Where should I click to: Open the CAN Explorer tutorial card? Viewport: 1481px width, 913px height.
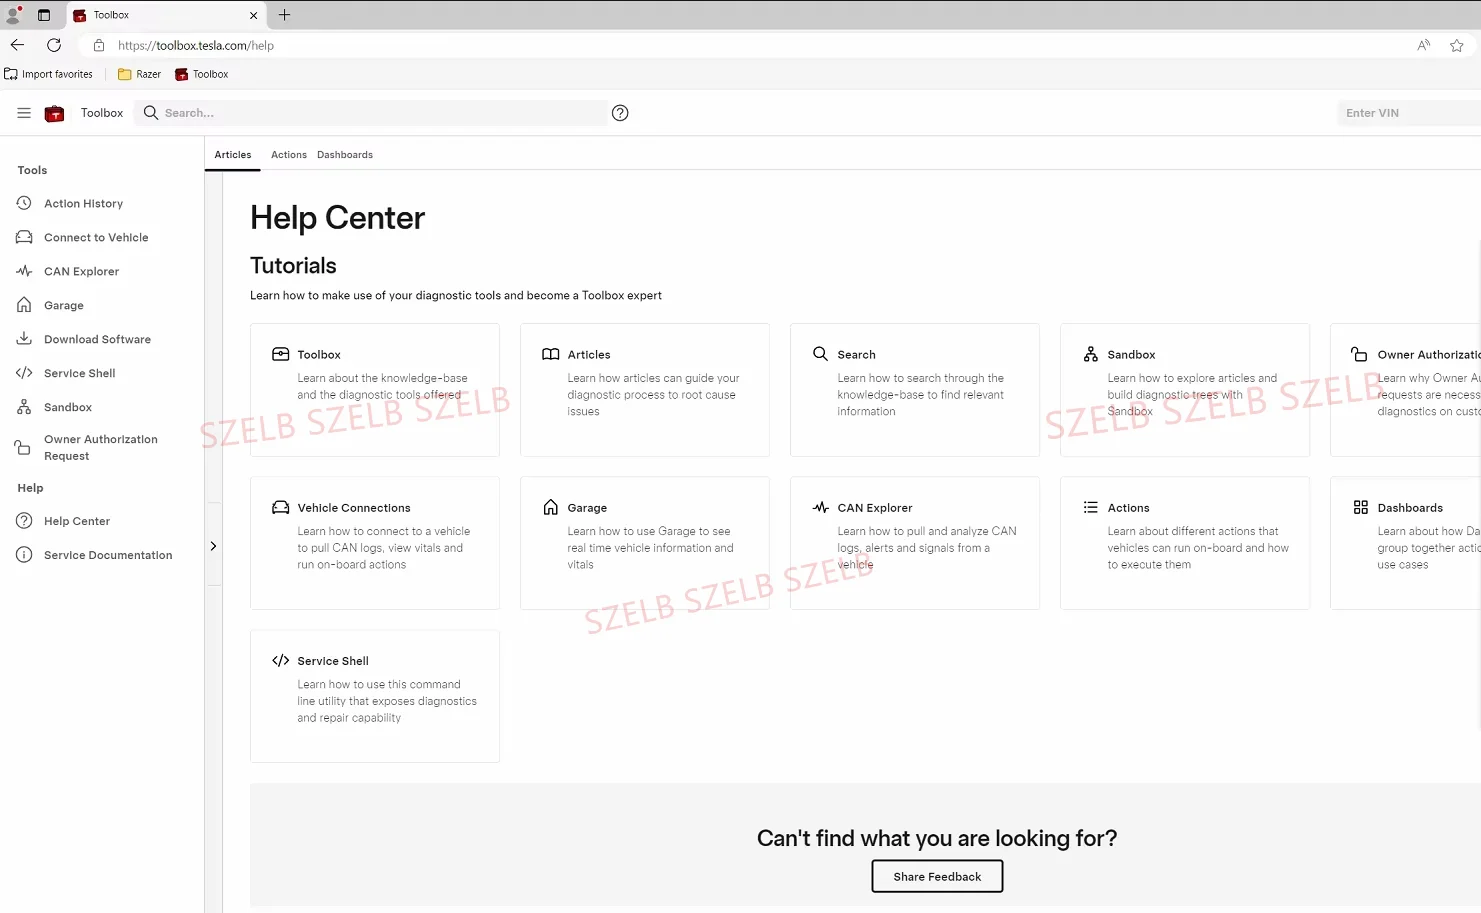(915, 543)
